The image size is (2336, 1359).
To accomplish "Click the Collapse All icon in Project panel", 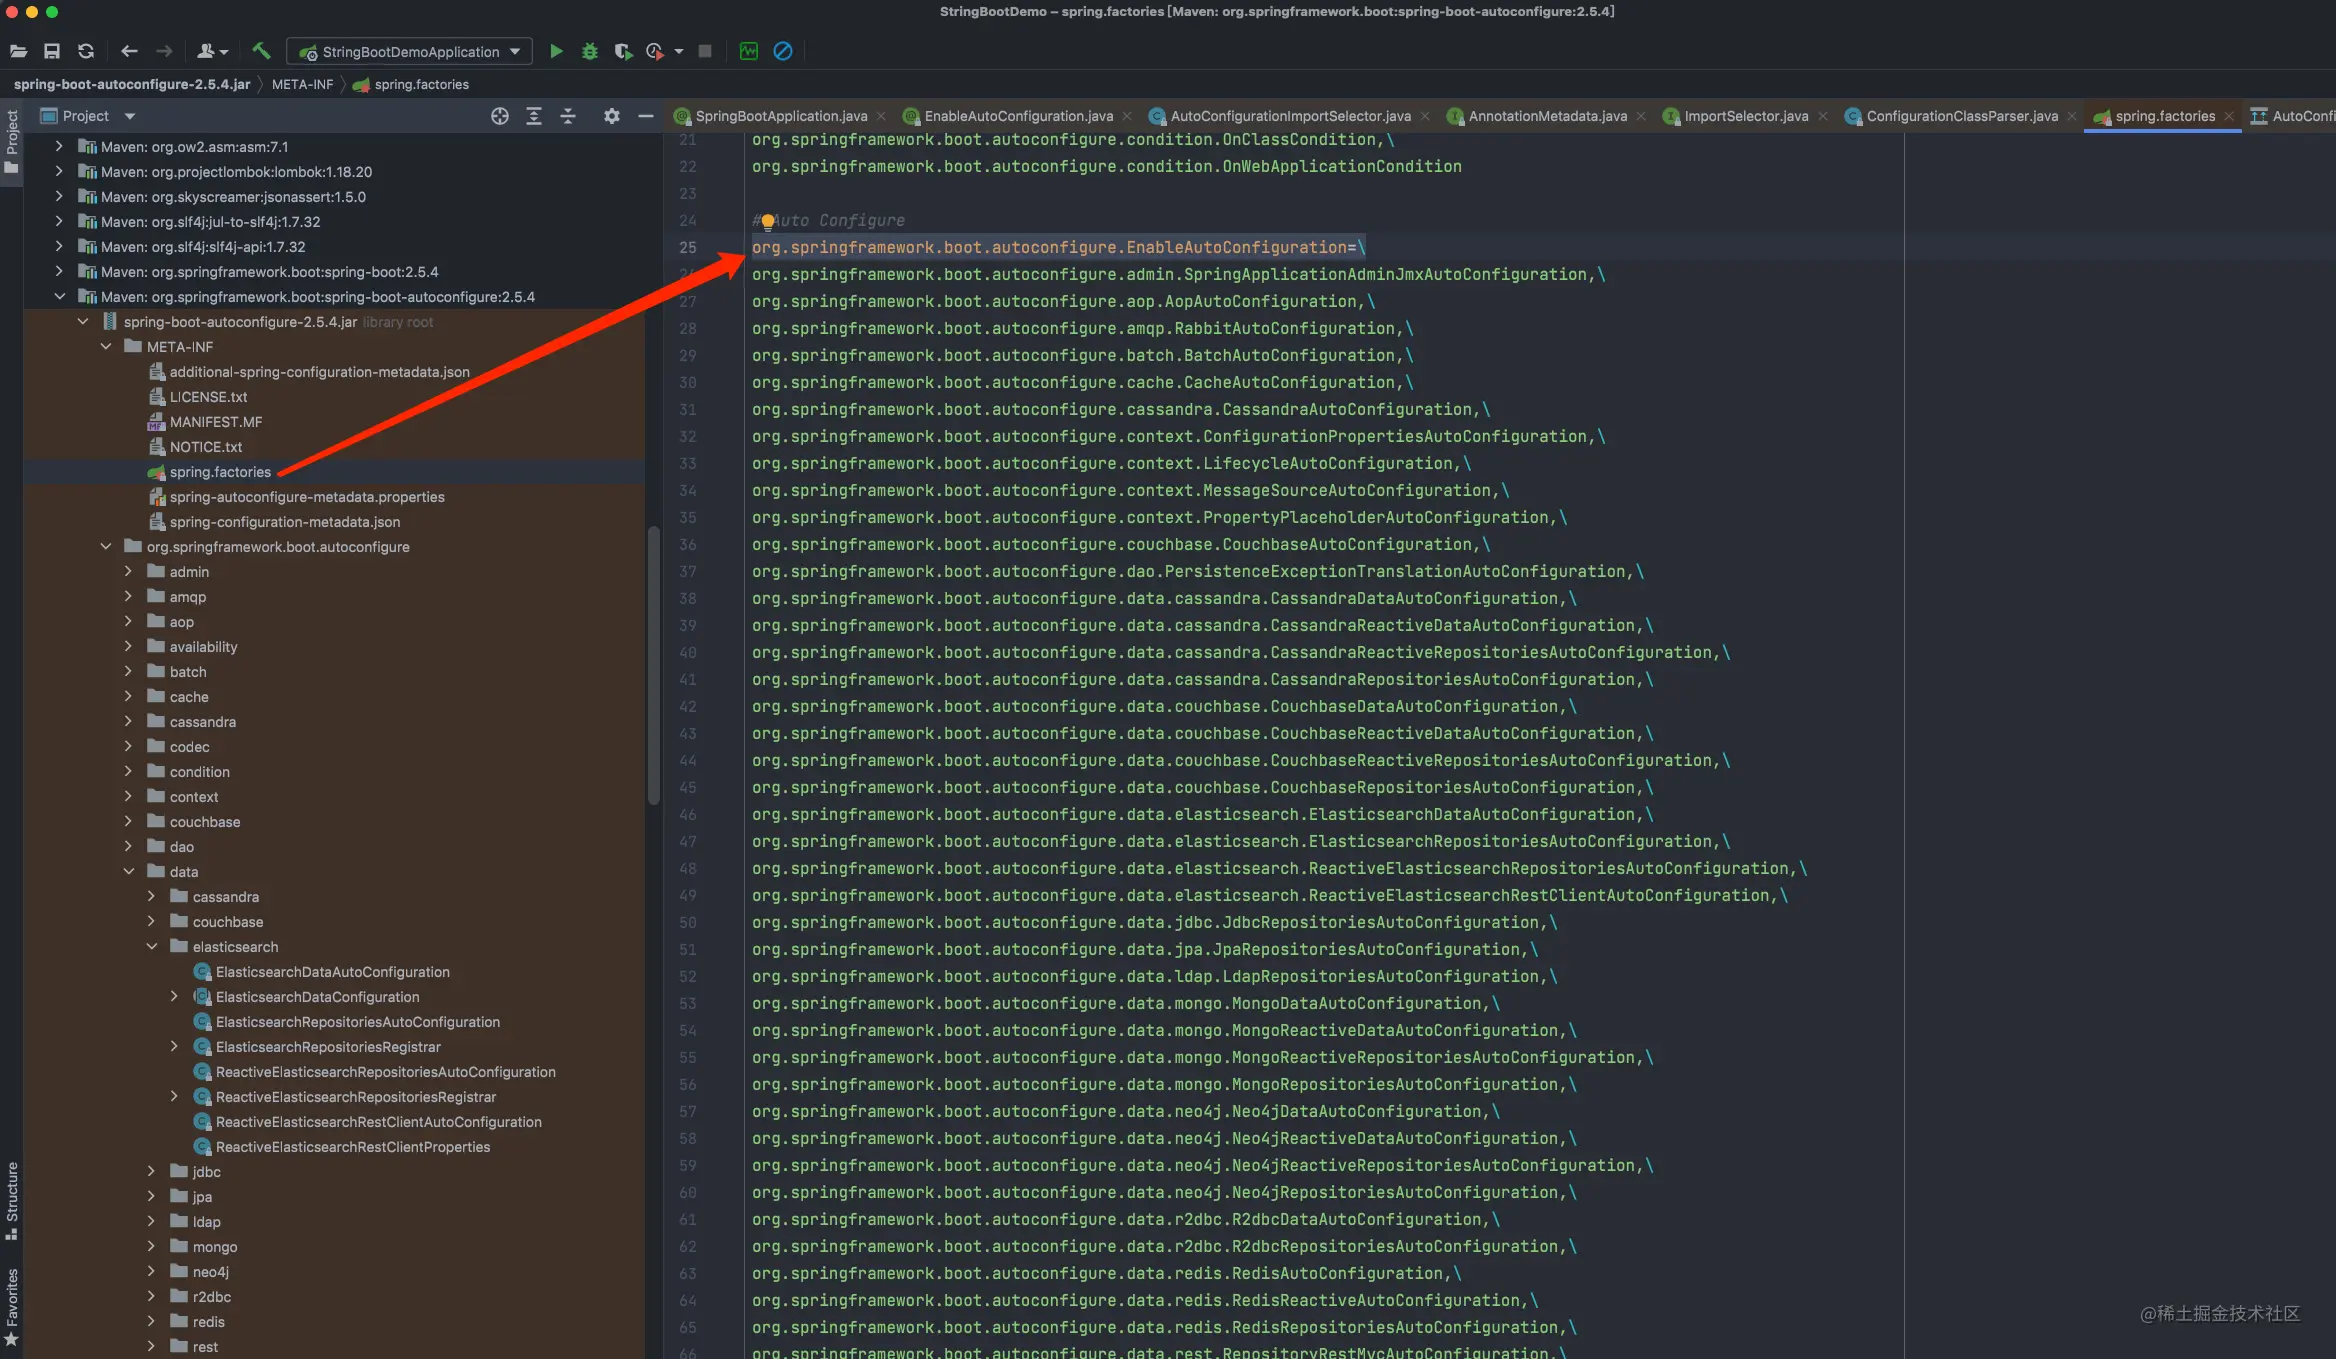I will click(x=568, y=116).
